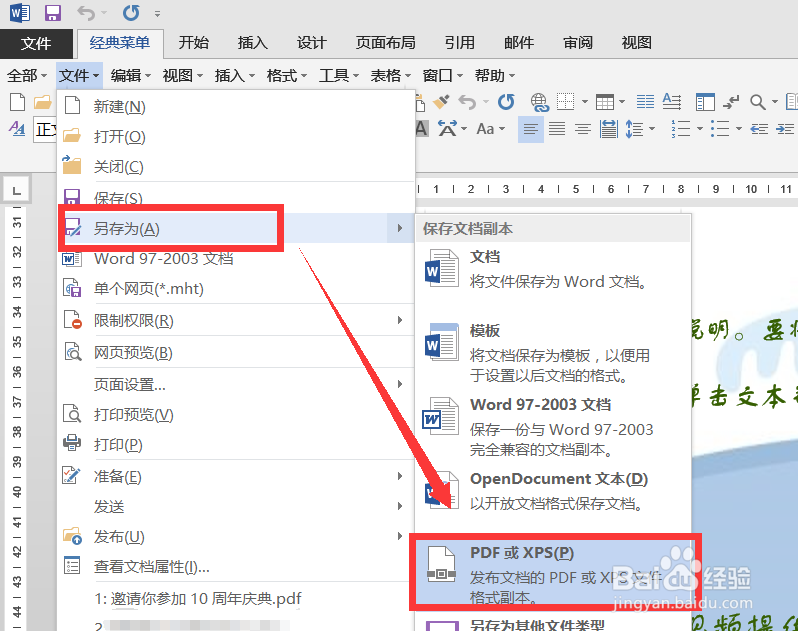This screenshot has height=631, width=798.
Task: Expand the 发送 submenu arrow
Action: [x=400, y=506]
